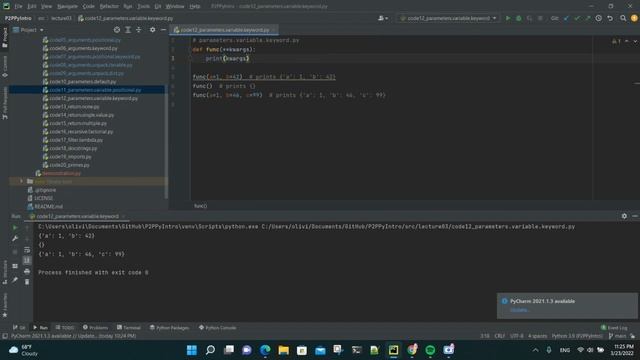Screen dimensions: 640x360
Task: Open the File menu
Action: [x=18, y=6]
